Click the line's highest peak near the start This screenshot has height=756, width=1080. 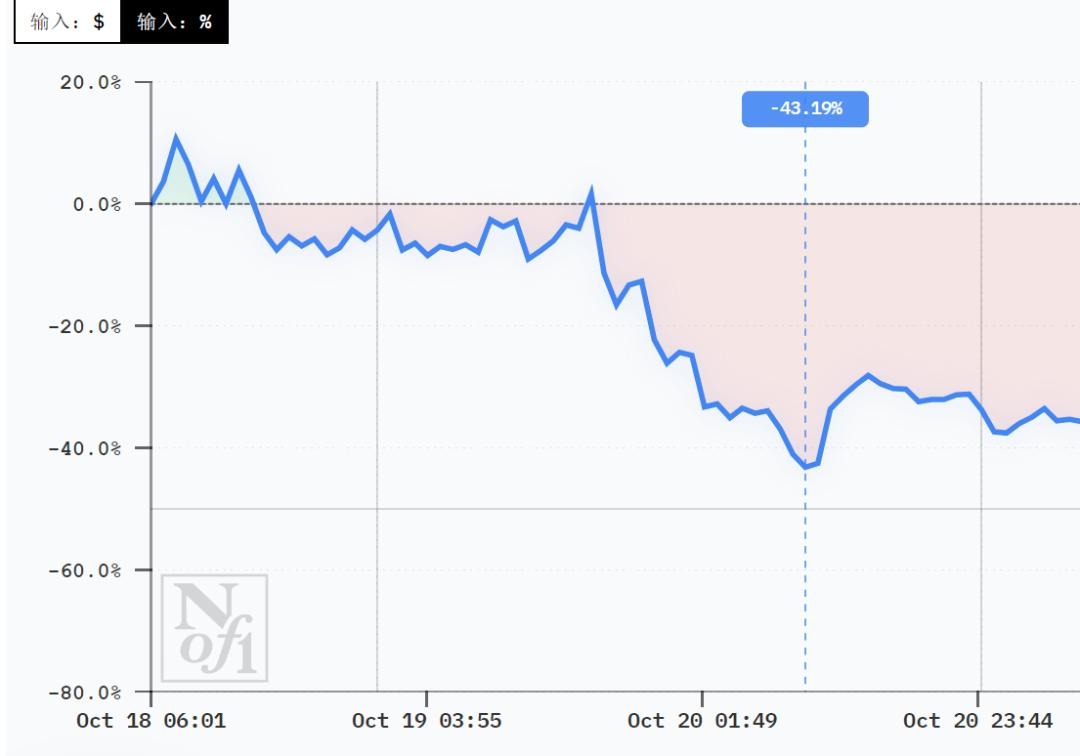coord(176,138)
